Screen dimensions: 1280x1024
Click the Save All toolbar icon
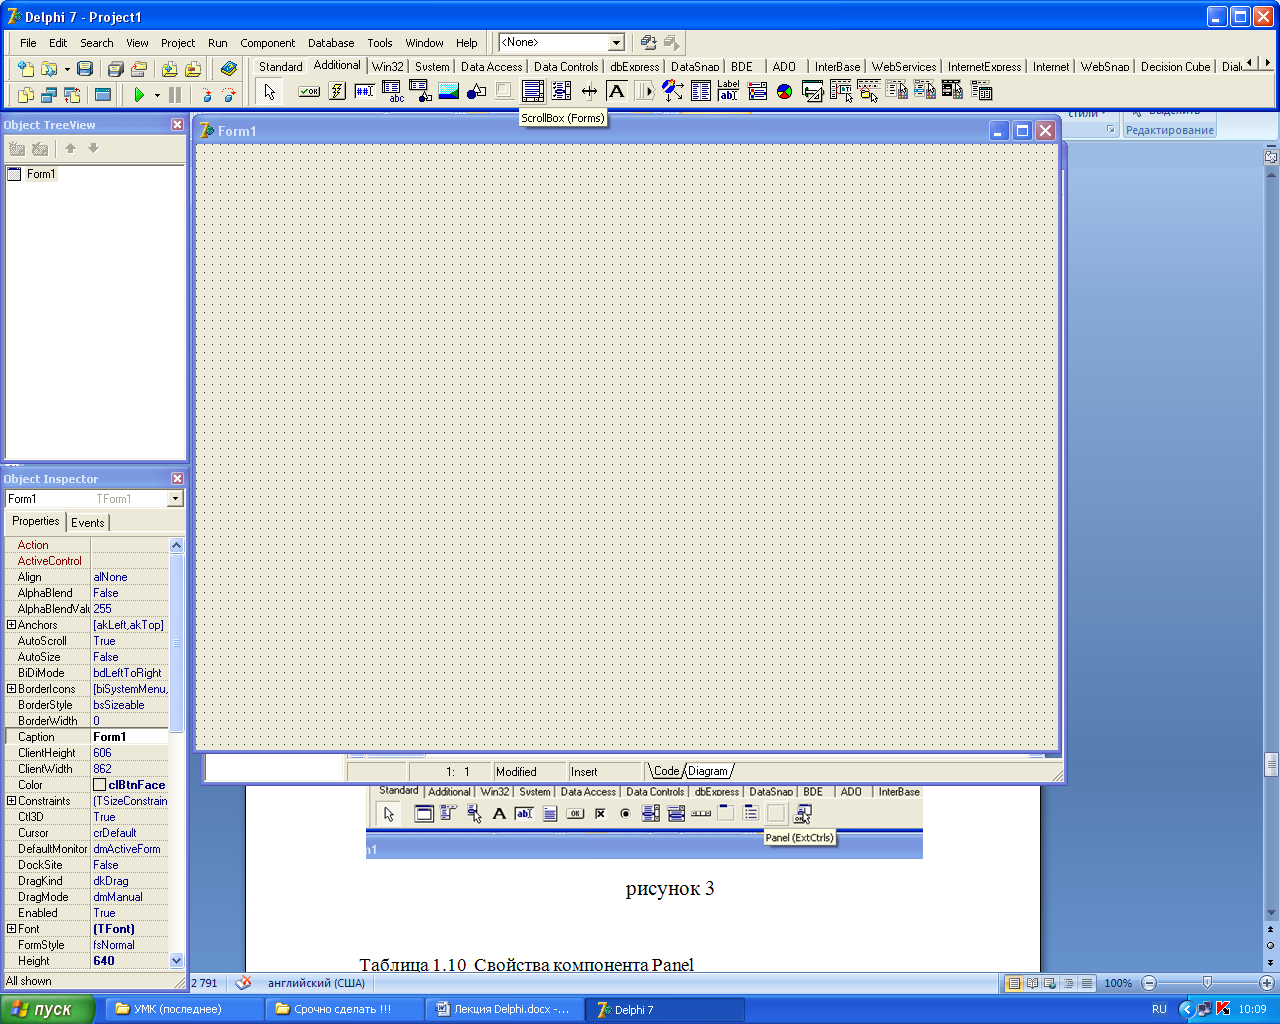coord(115,69)
